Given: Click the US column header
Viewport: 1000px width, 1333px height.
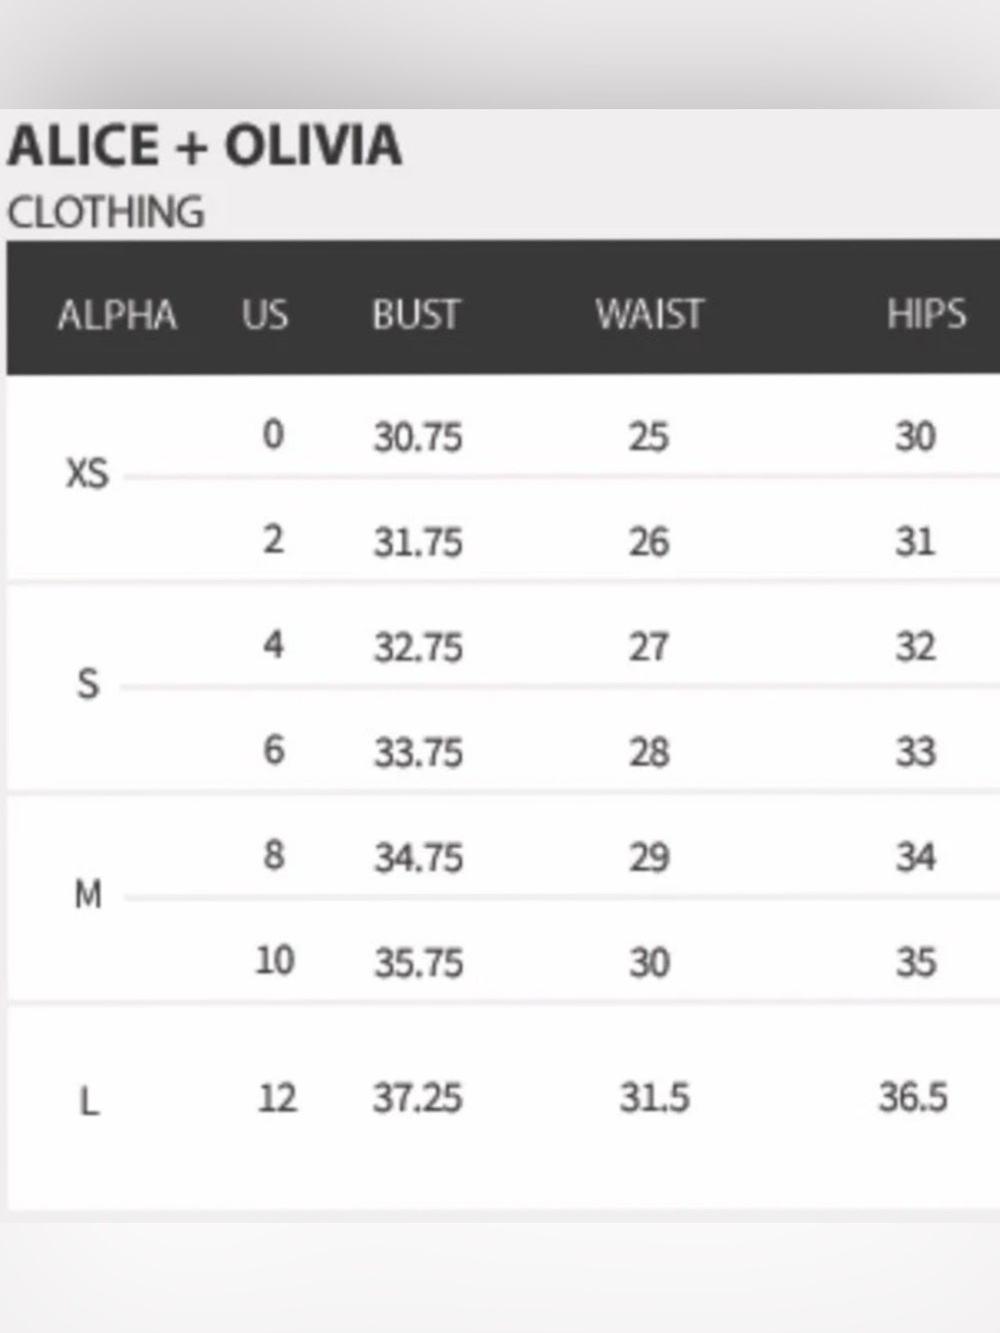Looking at the screenshot, I should [265, 315].
